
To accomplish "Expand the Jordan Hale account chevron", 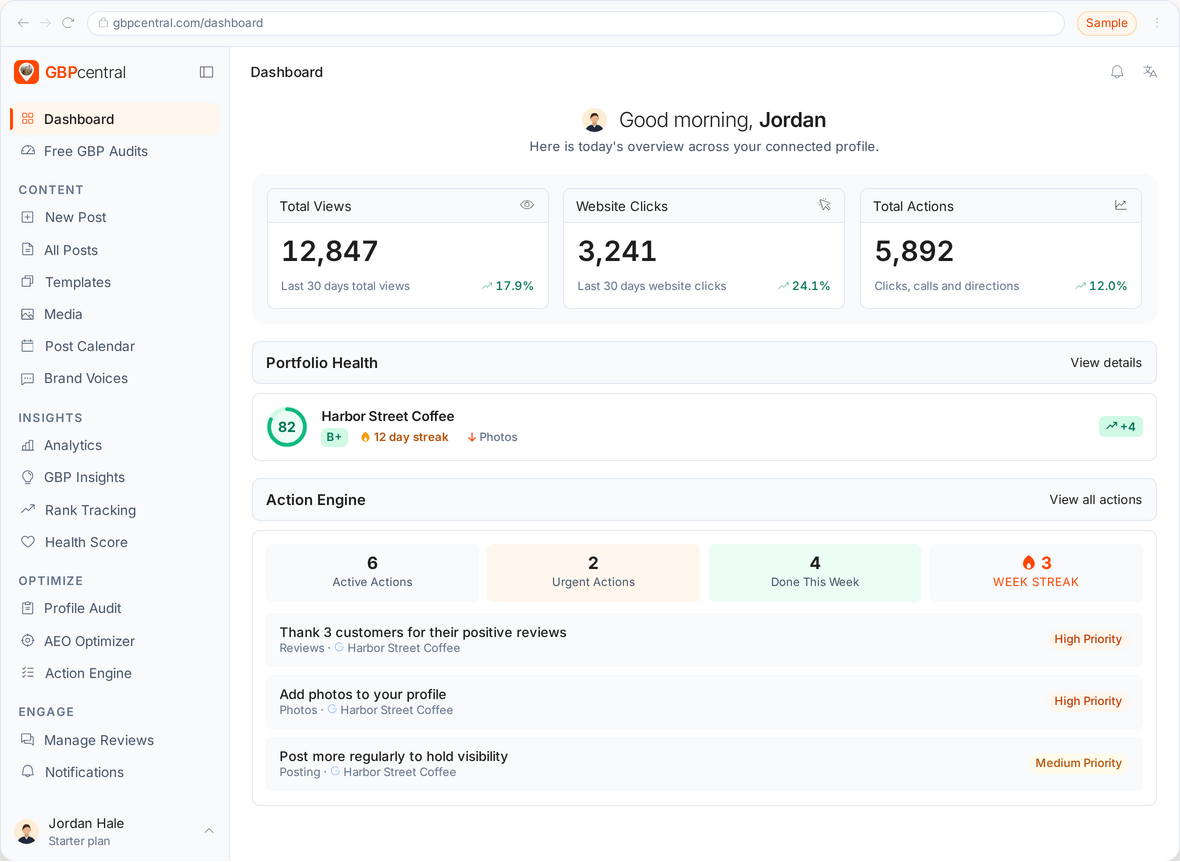I will 209,831.
